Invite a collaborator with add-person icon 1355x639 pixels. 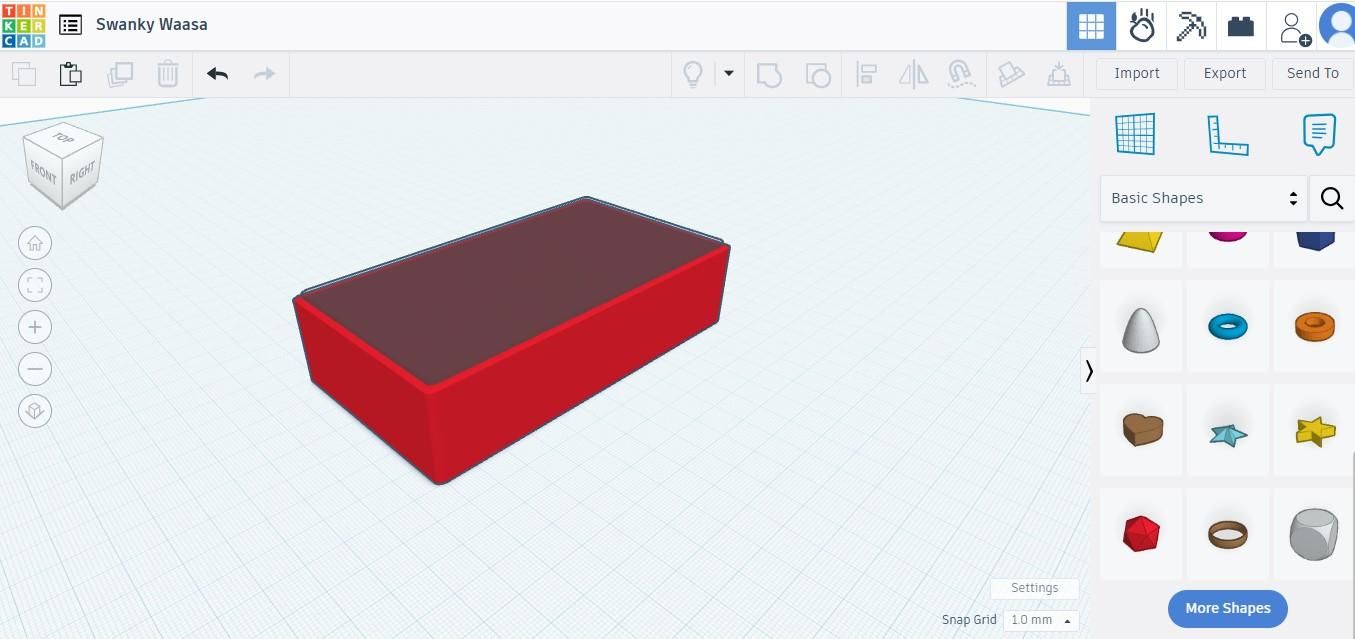click(1293, 26)
